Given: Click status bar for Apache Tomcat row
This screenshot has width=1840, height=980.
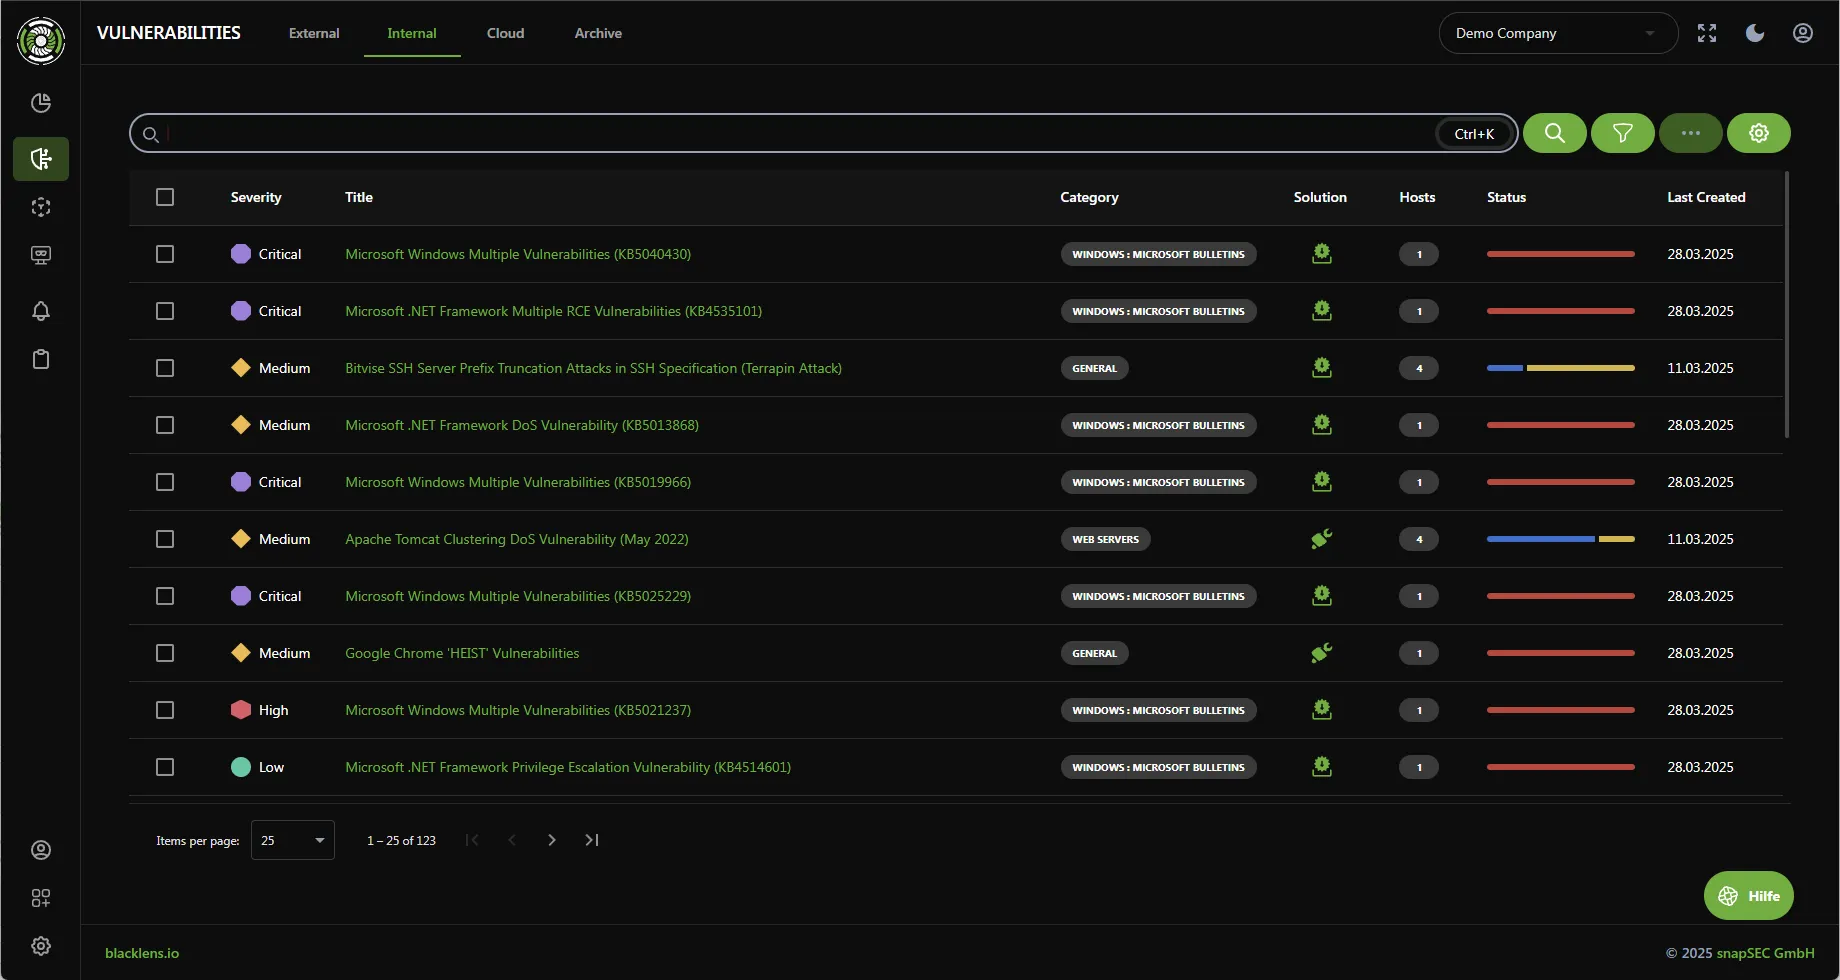Looking at the screenshot, I should 1561,539.
